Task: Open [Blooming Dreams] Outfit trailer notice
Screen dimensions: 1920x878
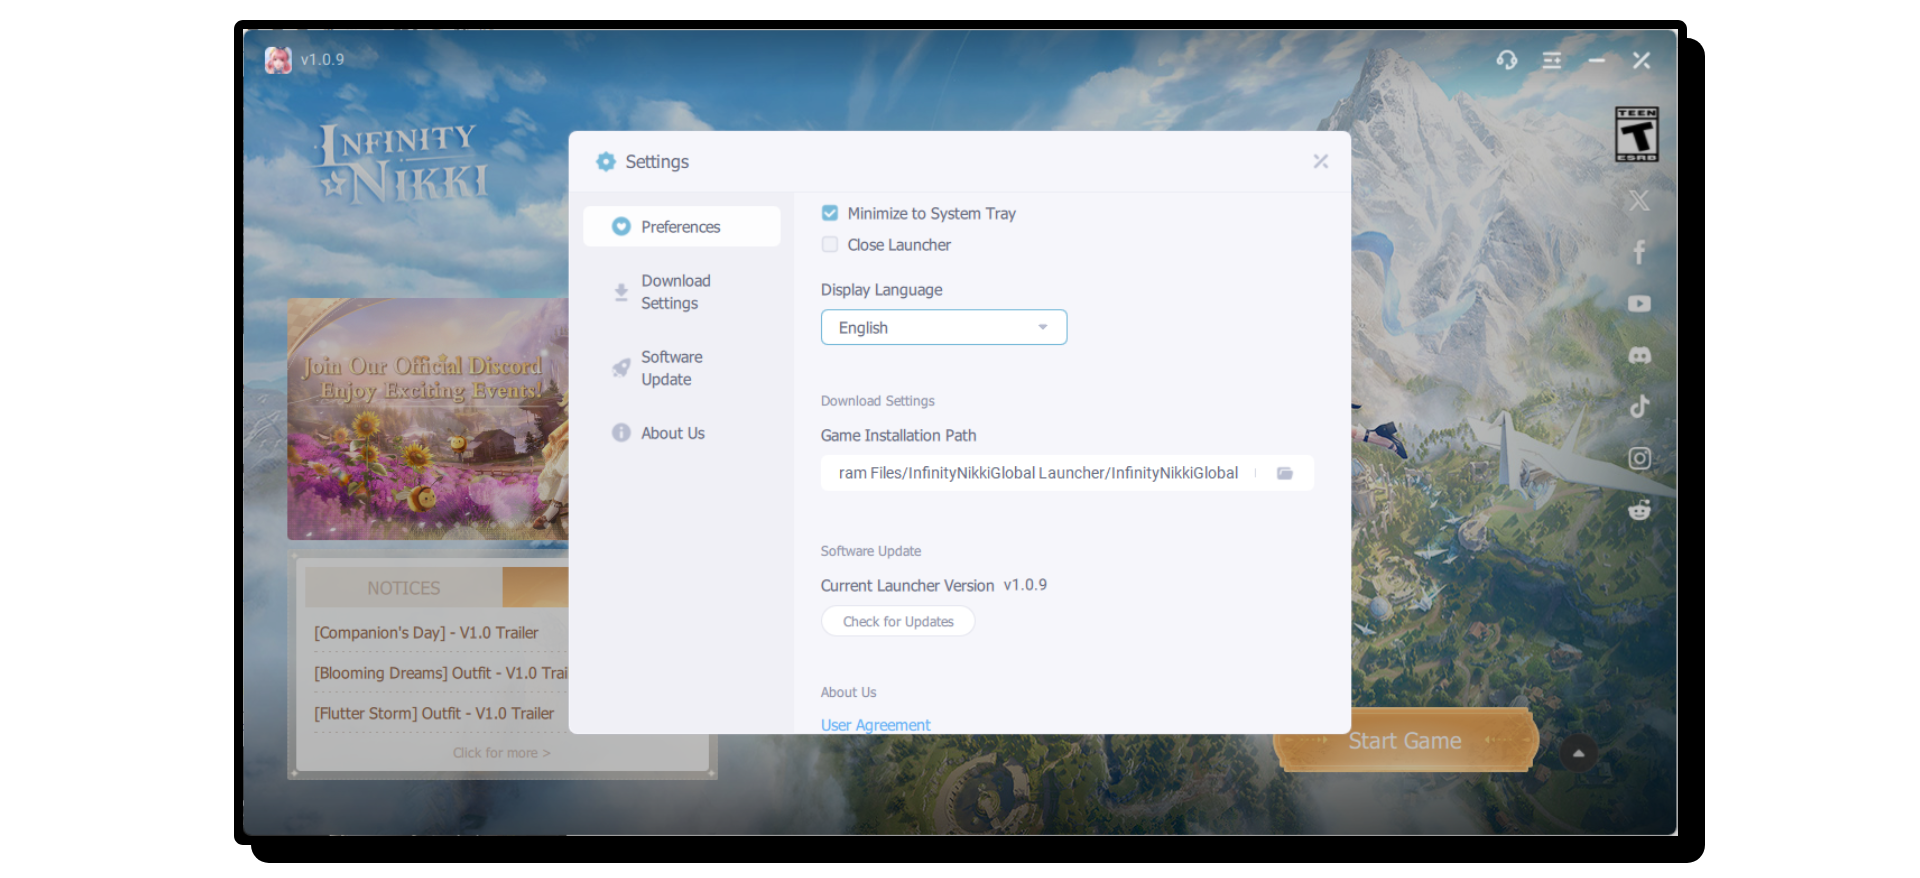Action: pos(441,673)
